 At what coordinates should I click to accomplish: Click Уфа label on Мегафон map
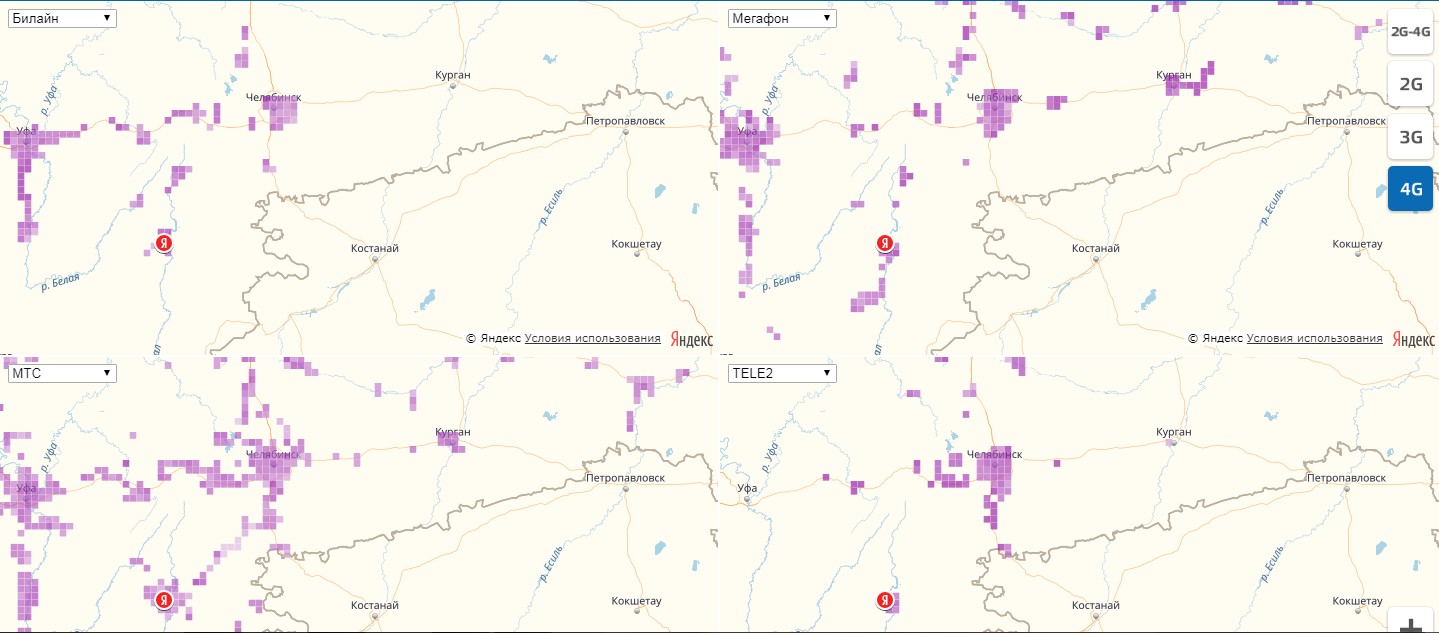click(x=745, y=131)
